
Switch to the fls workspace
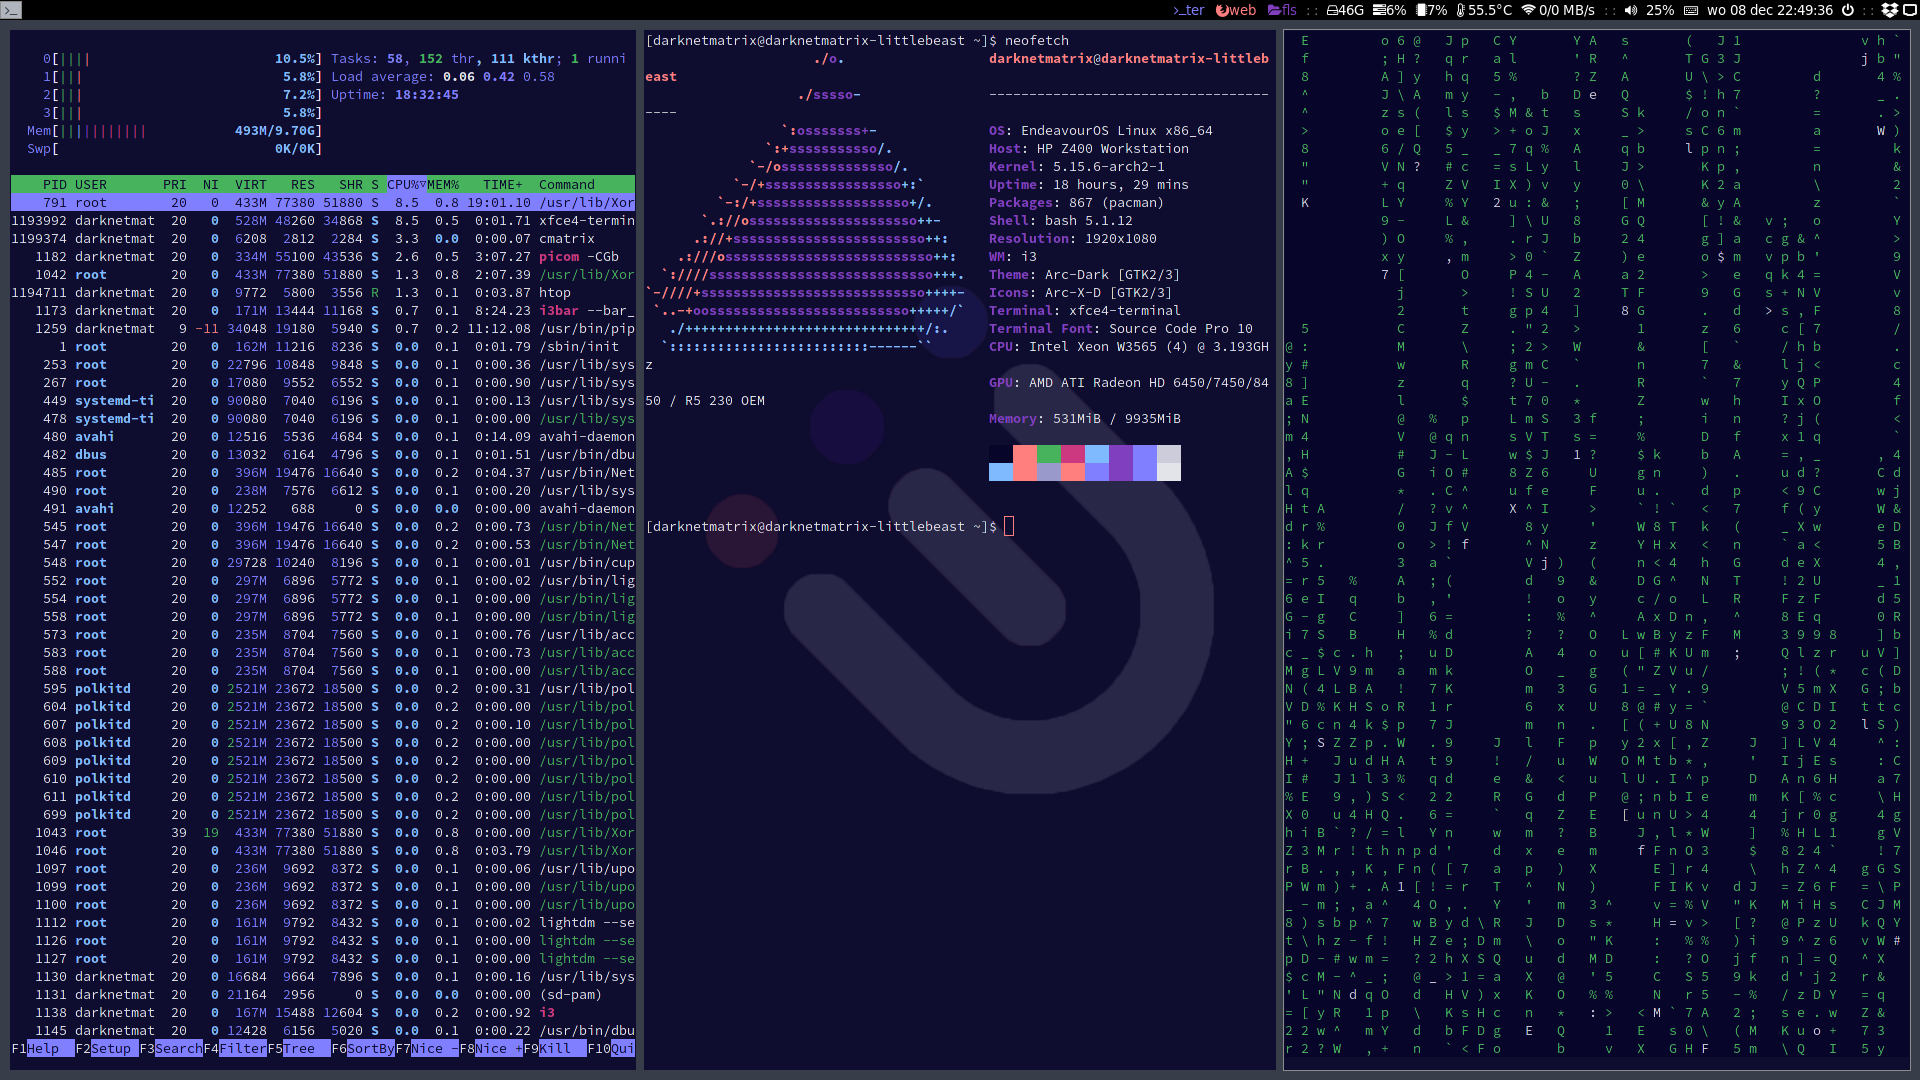click(1282, 10)
